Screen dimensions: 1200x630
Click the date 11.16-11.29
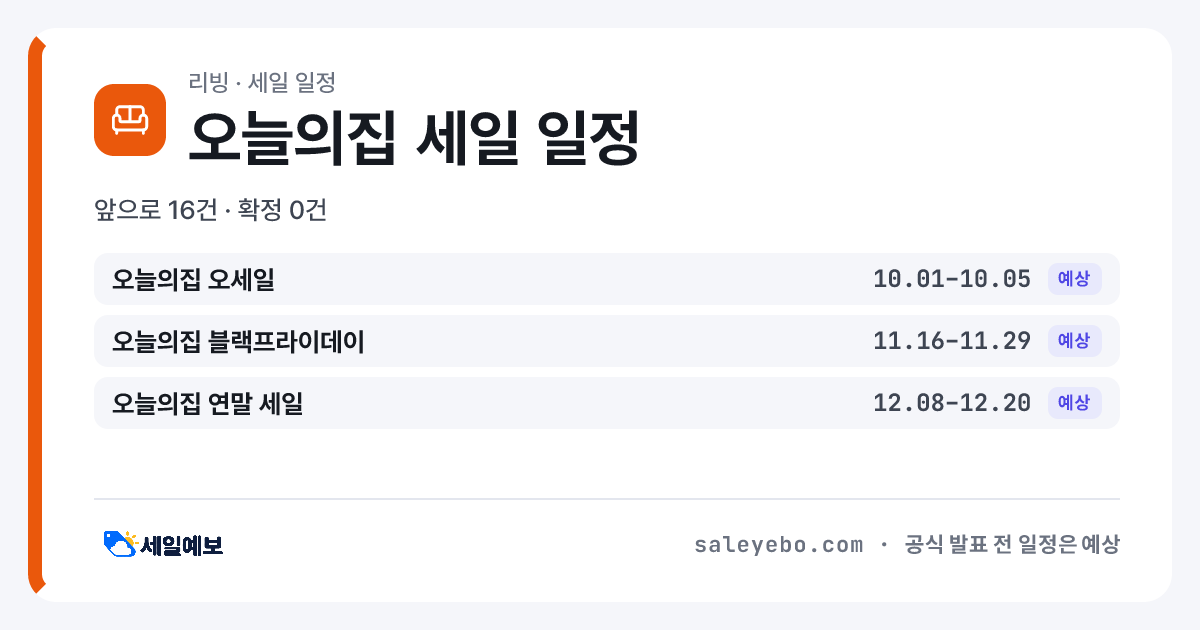pyautogui.click(x=952, y=341)
